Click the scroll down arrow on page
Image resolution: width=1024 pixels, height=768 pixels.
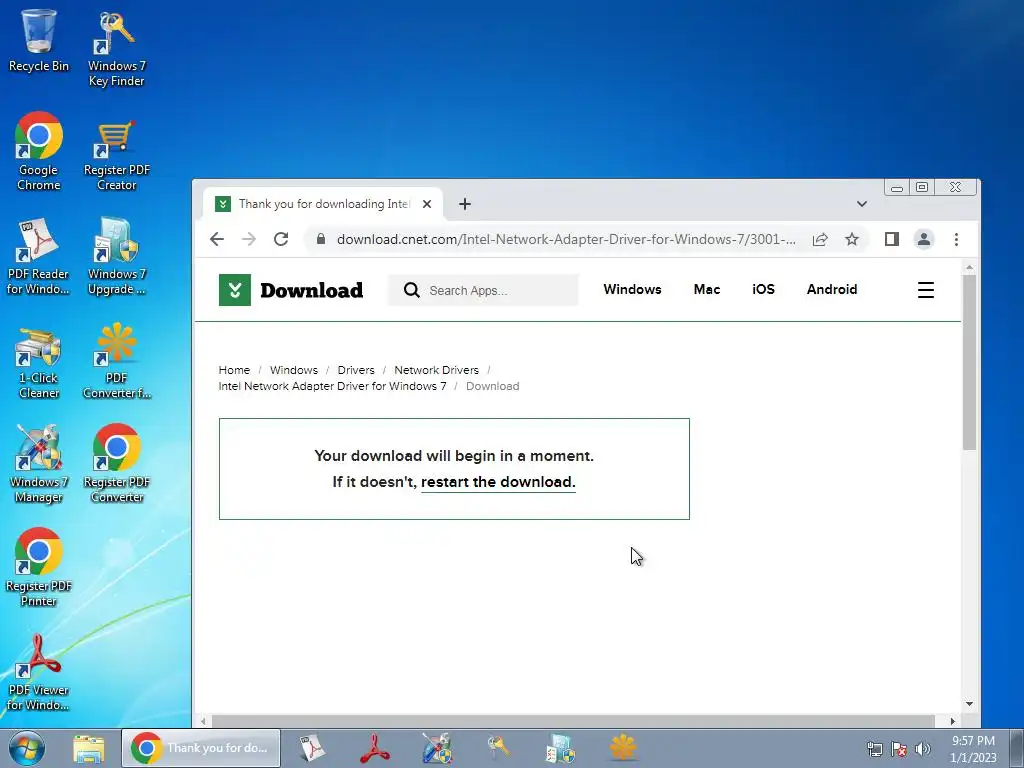coord(969,704)
